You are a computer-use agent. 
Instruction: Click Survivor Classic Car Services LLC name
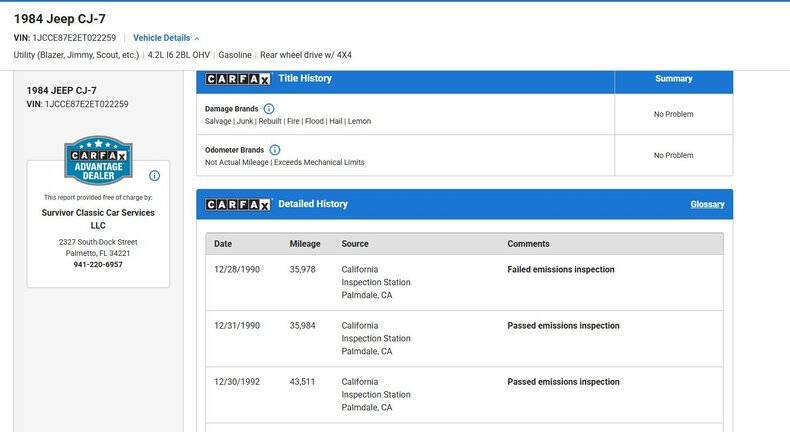[x=98, y=219]
